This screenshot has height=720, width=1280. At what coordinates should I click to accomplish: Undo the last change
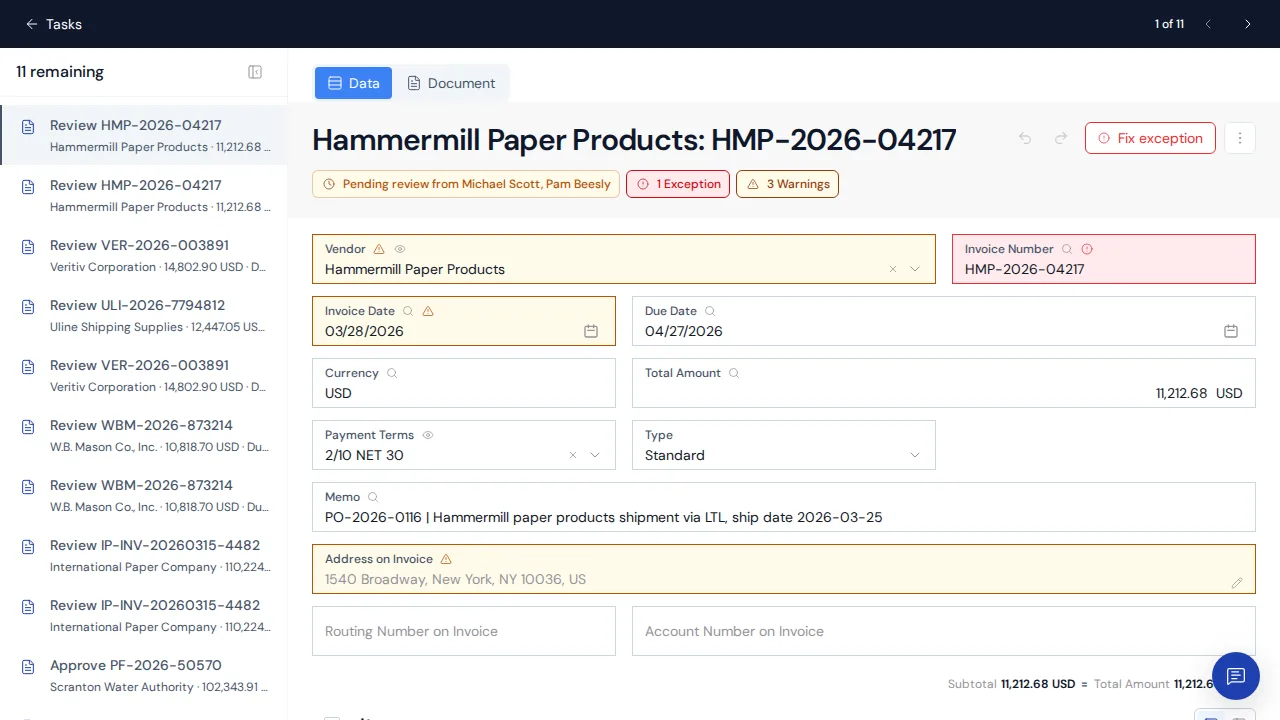[x=1025, y=138]
